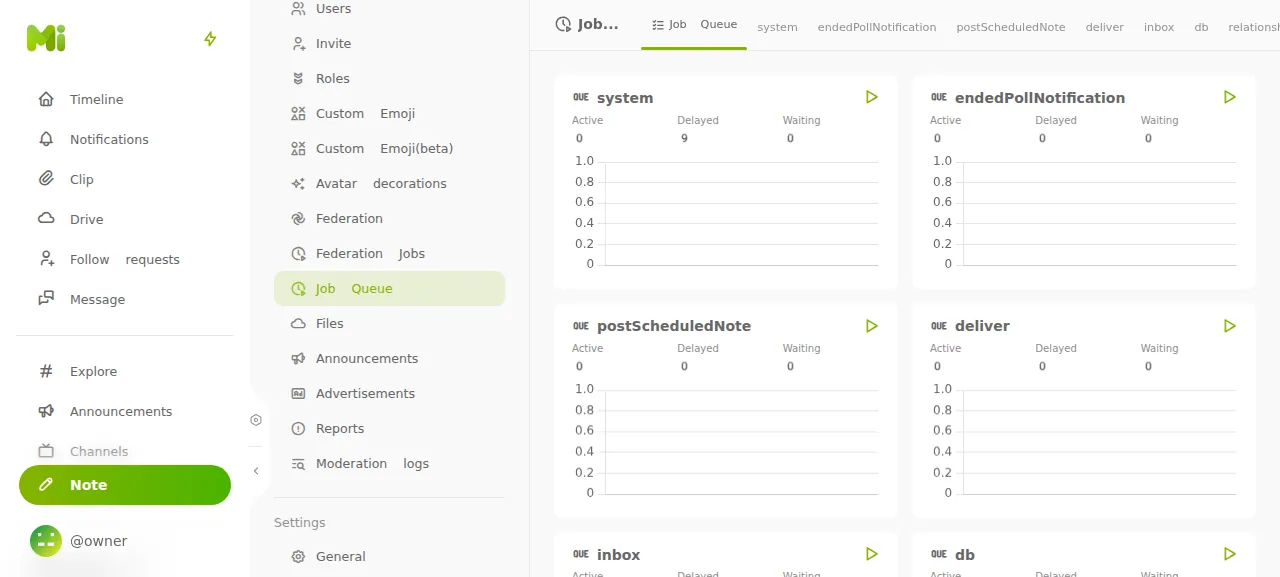Viewport: 1280px width, 577px height.
Task: Open the Custom Emoji(beta) admin page
Action: pos(389,149)
